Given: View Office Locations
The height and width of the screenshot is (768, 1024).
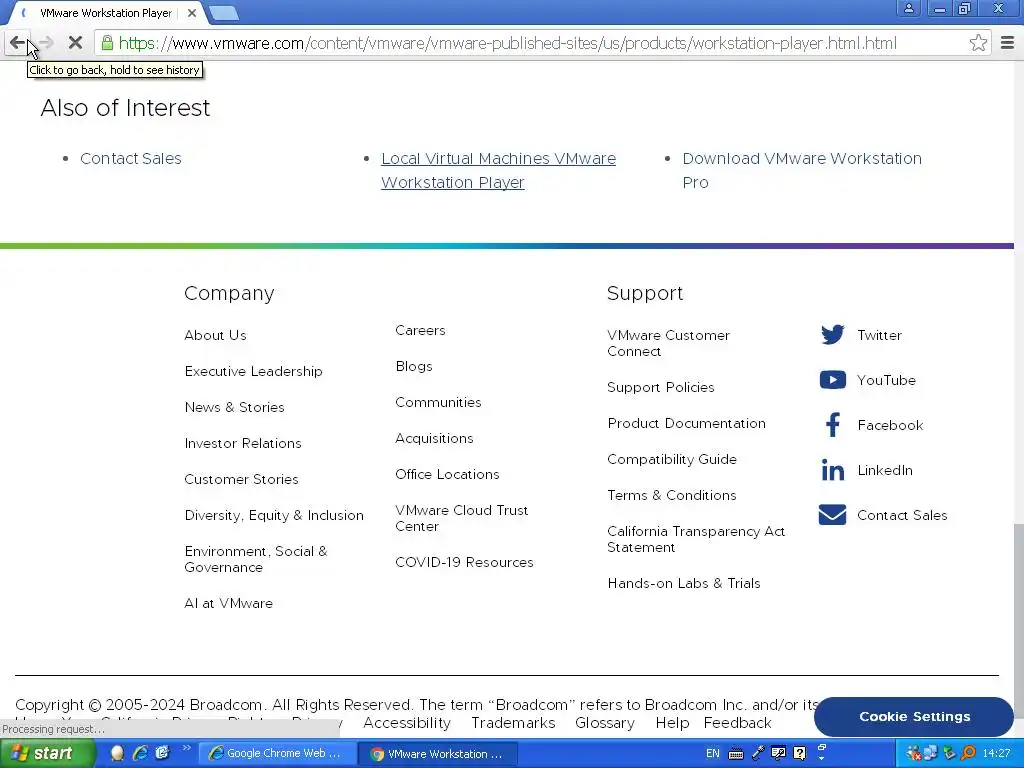Looking at the screenshot, I should (x=447, y=474).
